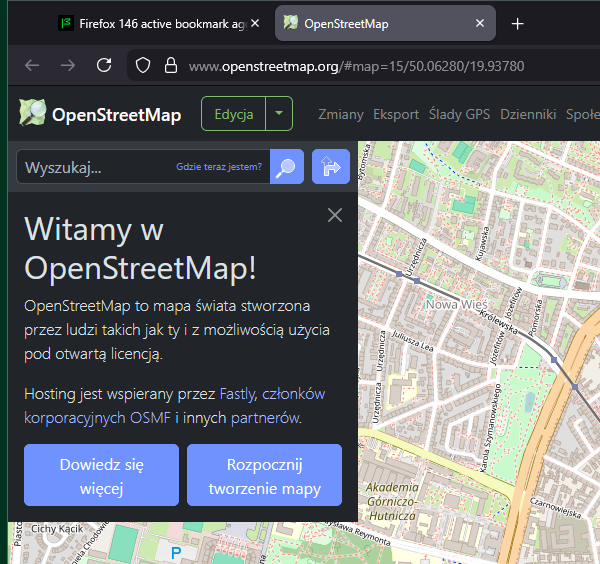Click the OpenStreetMap logo
The width and height of the screenshot is (600, 564).
[100, 114]
